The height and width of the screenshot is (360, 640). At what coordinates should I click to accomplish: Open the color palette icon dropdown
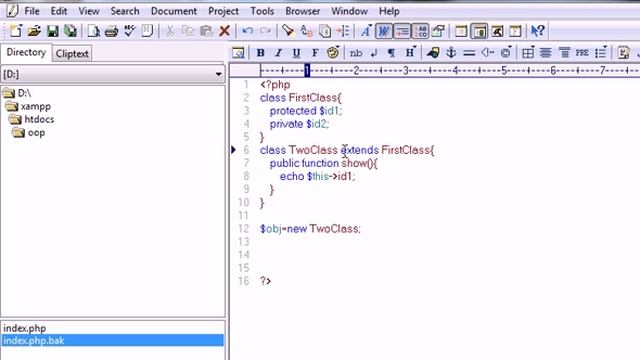point(333,53)
